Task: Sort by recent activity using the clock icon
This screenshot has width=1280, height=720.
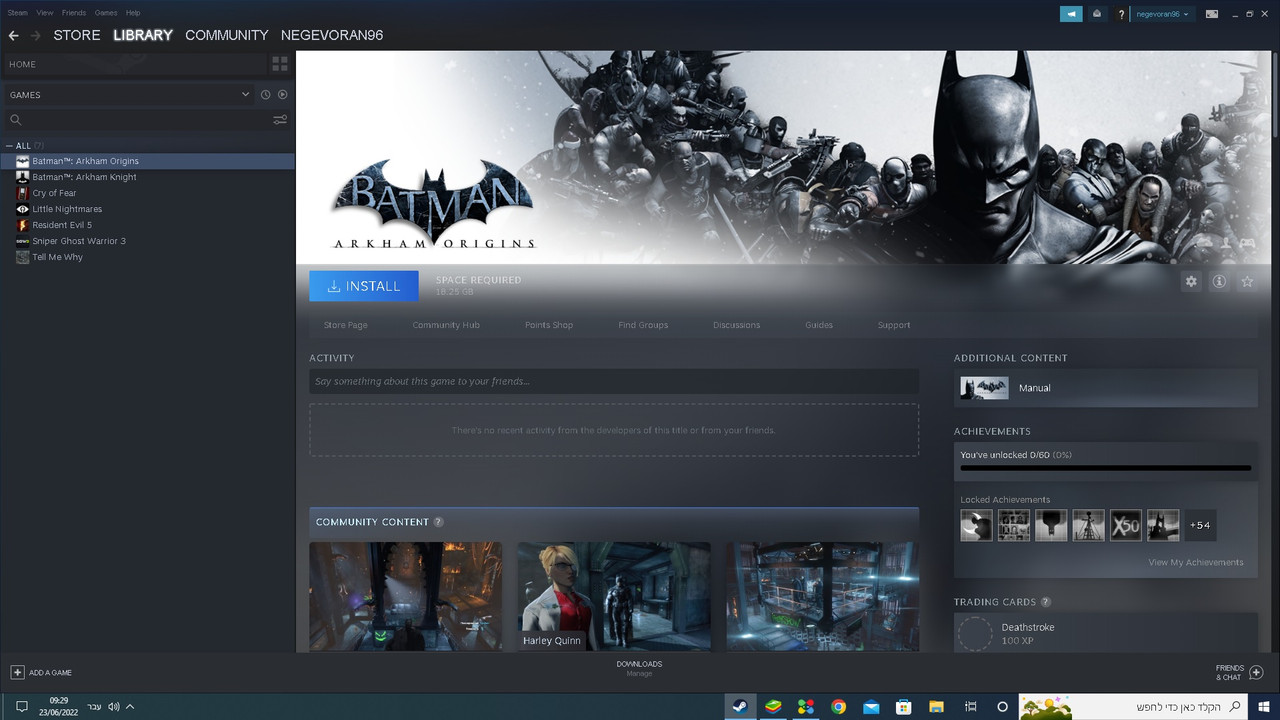Action: (266, 95)
